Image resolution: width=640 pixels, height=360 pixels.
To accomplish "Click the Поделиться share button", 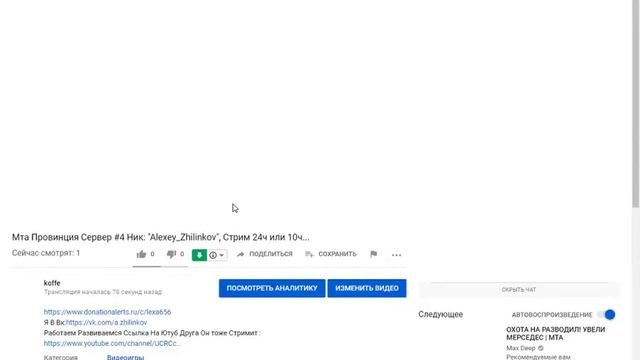I will (264, 254).
